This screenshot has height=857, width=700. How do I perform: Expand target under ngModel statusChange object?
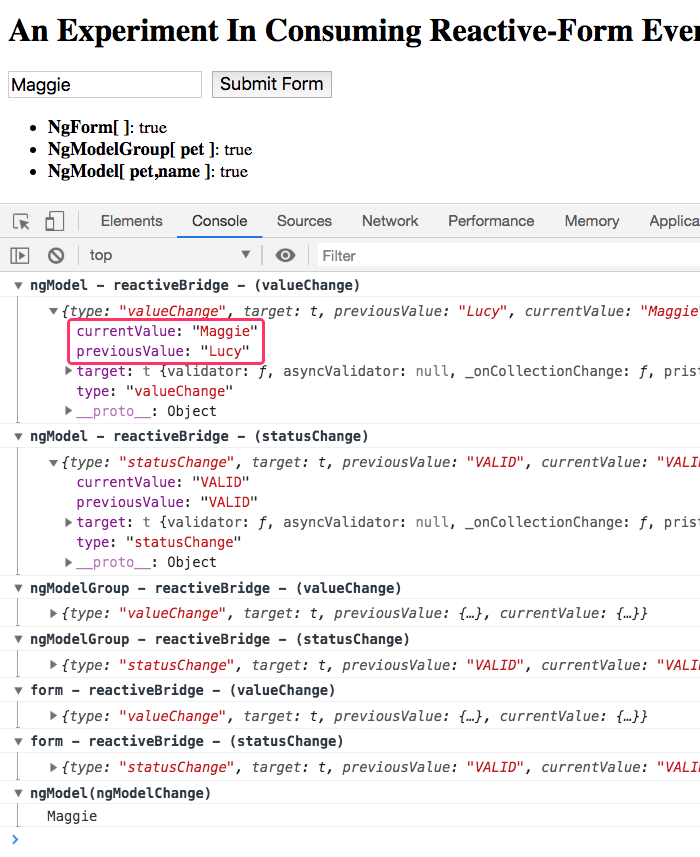[68, 522]
